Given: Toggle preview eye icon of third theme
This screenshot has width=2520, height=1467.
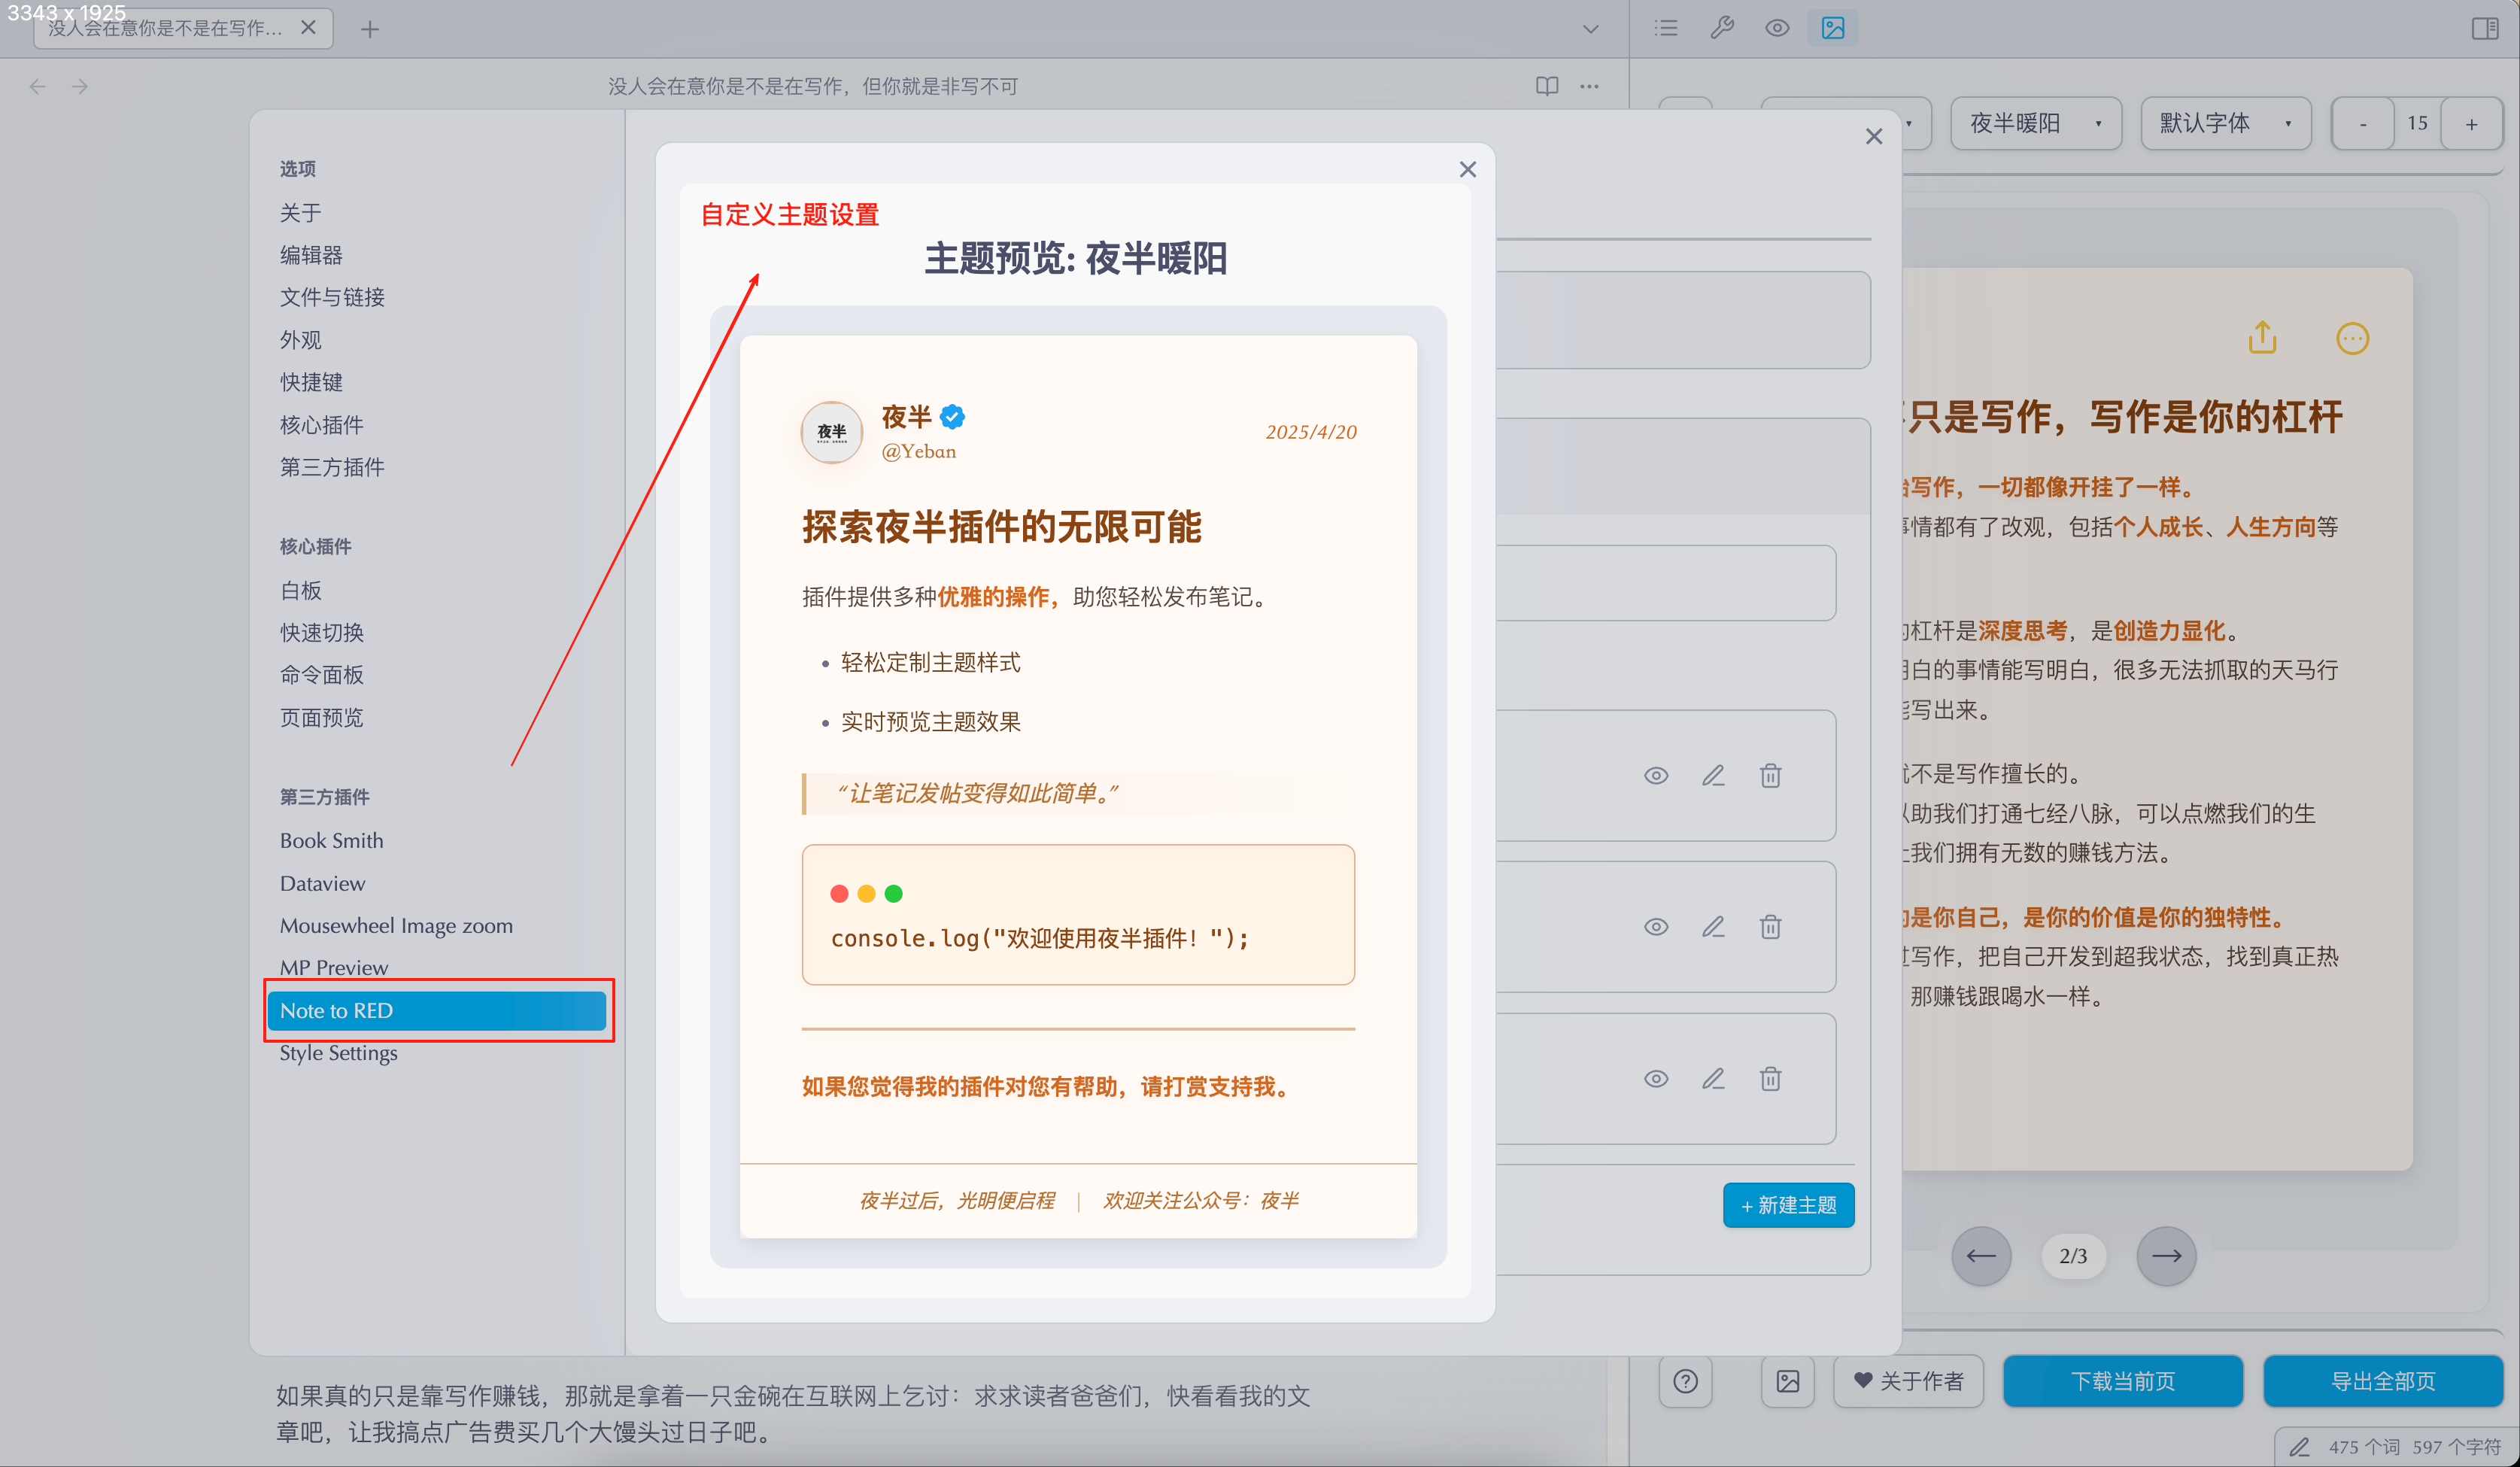Looking at the screenshot, I should pos(1656,1079).
